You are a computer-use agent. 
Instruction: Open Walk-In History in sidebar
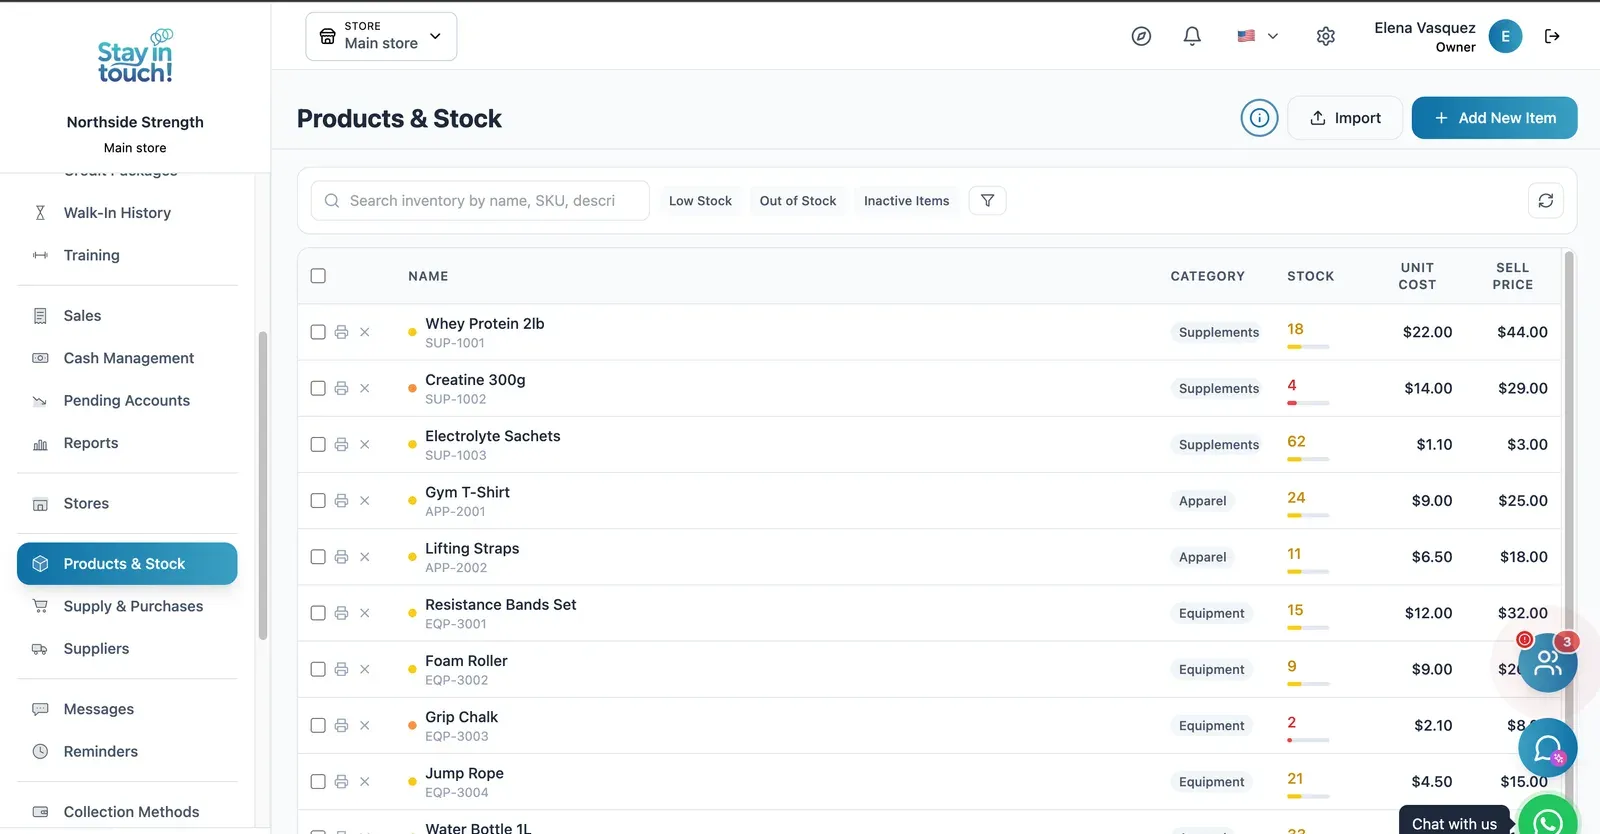click(127, 213)
